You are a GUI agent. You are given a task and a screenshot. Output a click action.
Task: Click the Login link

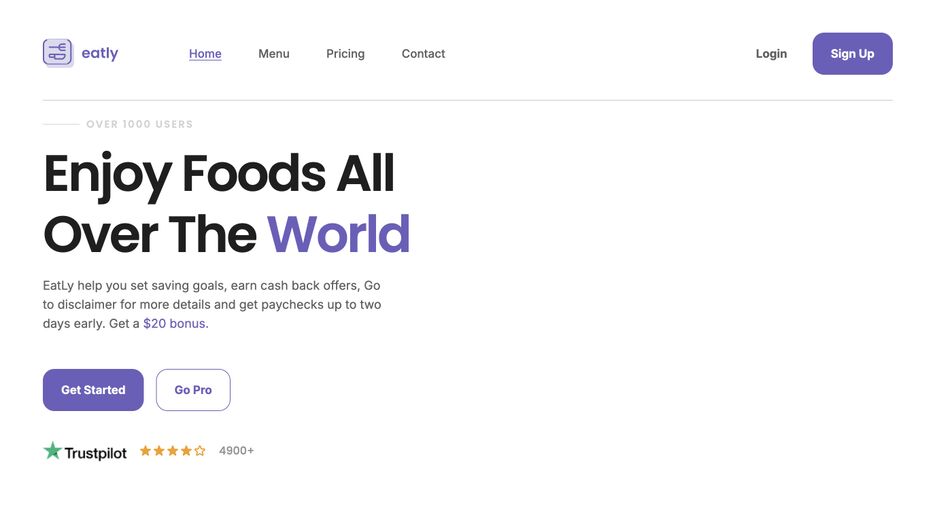pos(771,54)
